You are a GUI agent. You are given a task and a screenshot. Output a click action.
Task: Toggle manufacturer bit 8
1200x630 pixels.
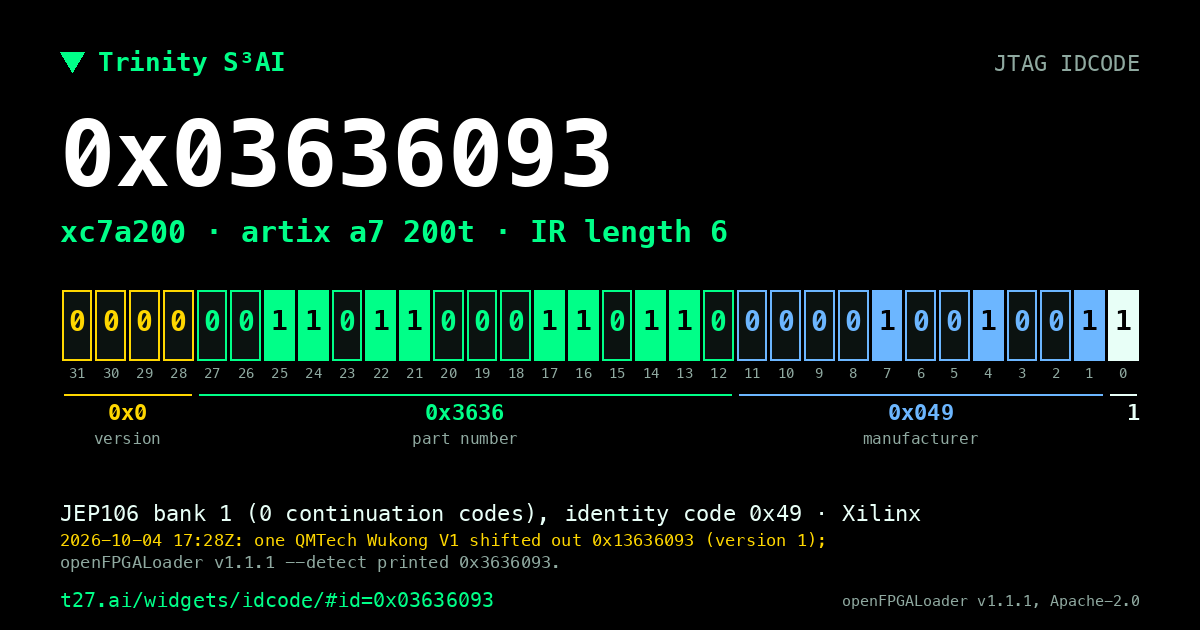853,325
